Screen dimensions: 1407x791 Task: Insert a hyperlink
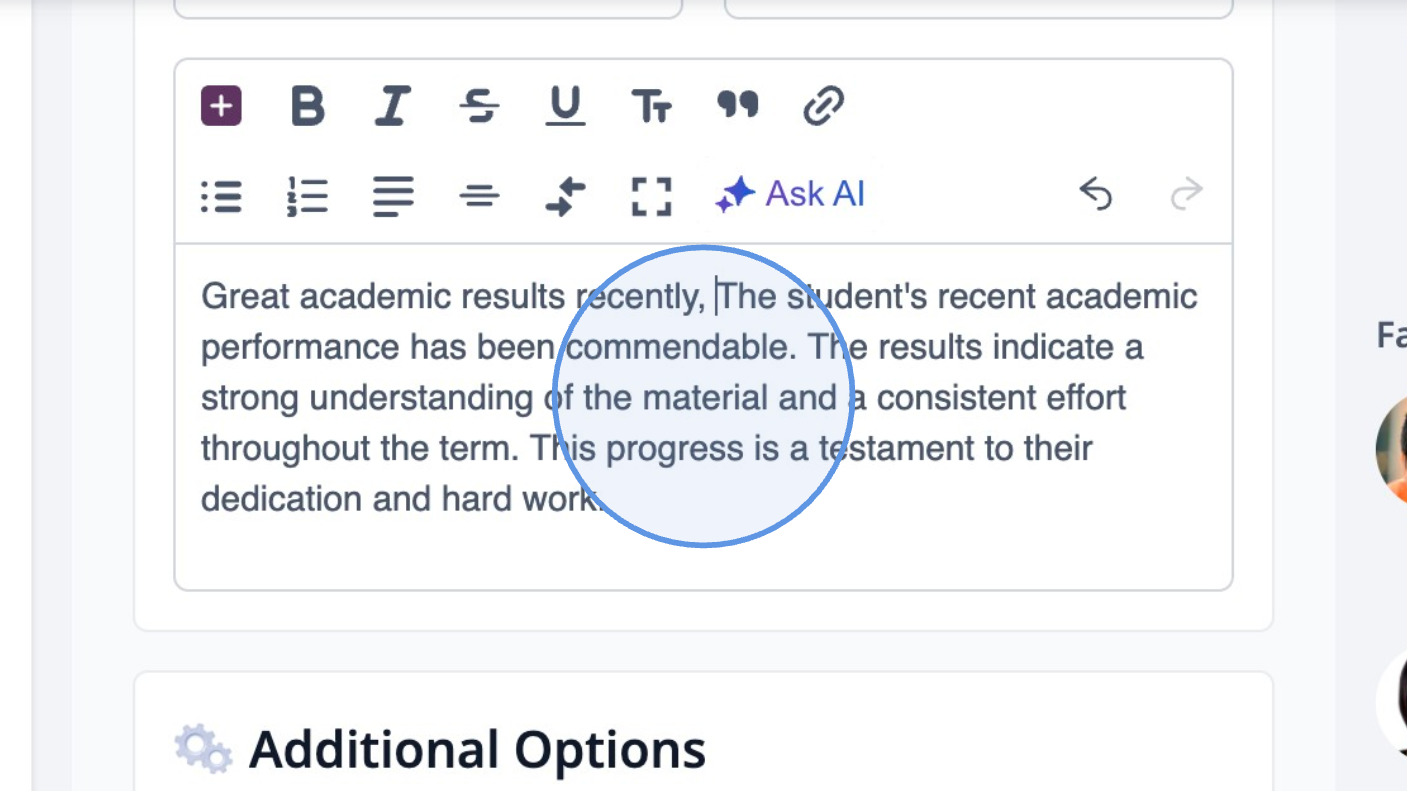(824, 104)
